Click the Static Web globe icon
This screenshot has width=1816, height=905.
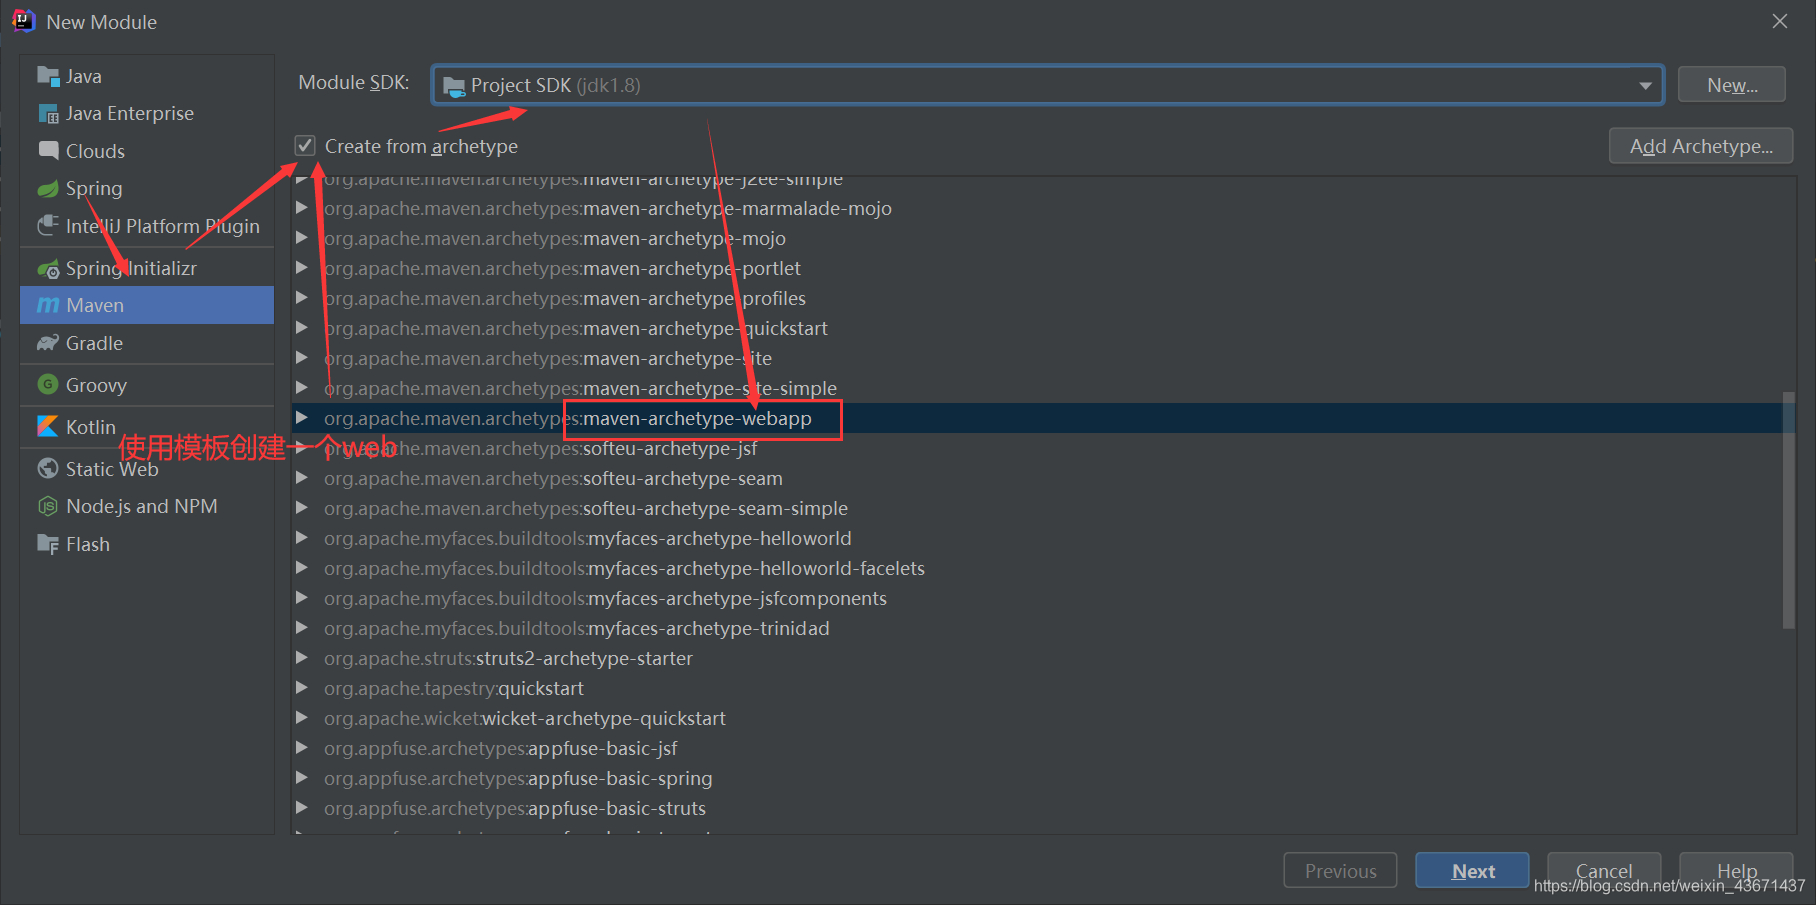tap(48, 469)
